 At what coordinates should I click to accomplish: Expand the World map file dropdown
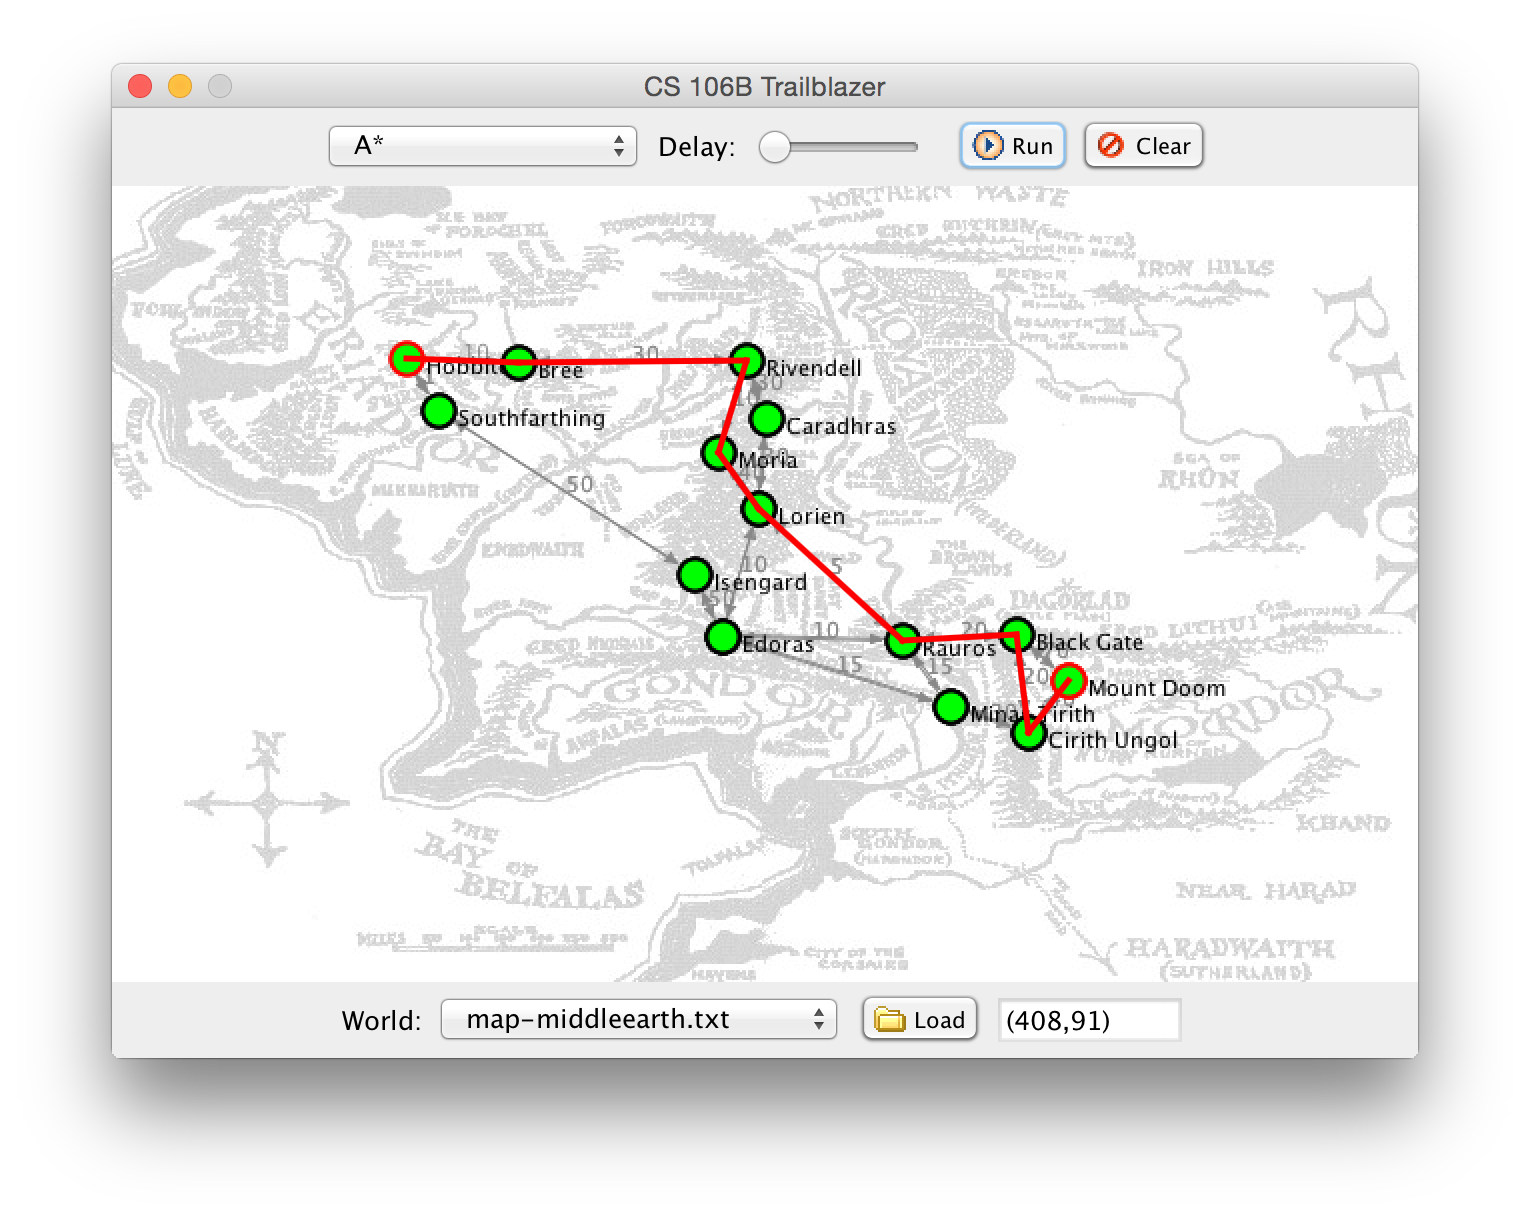pos(638,1020)
